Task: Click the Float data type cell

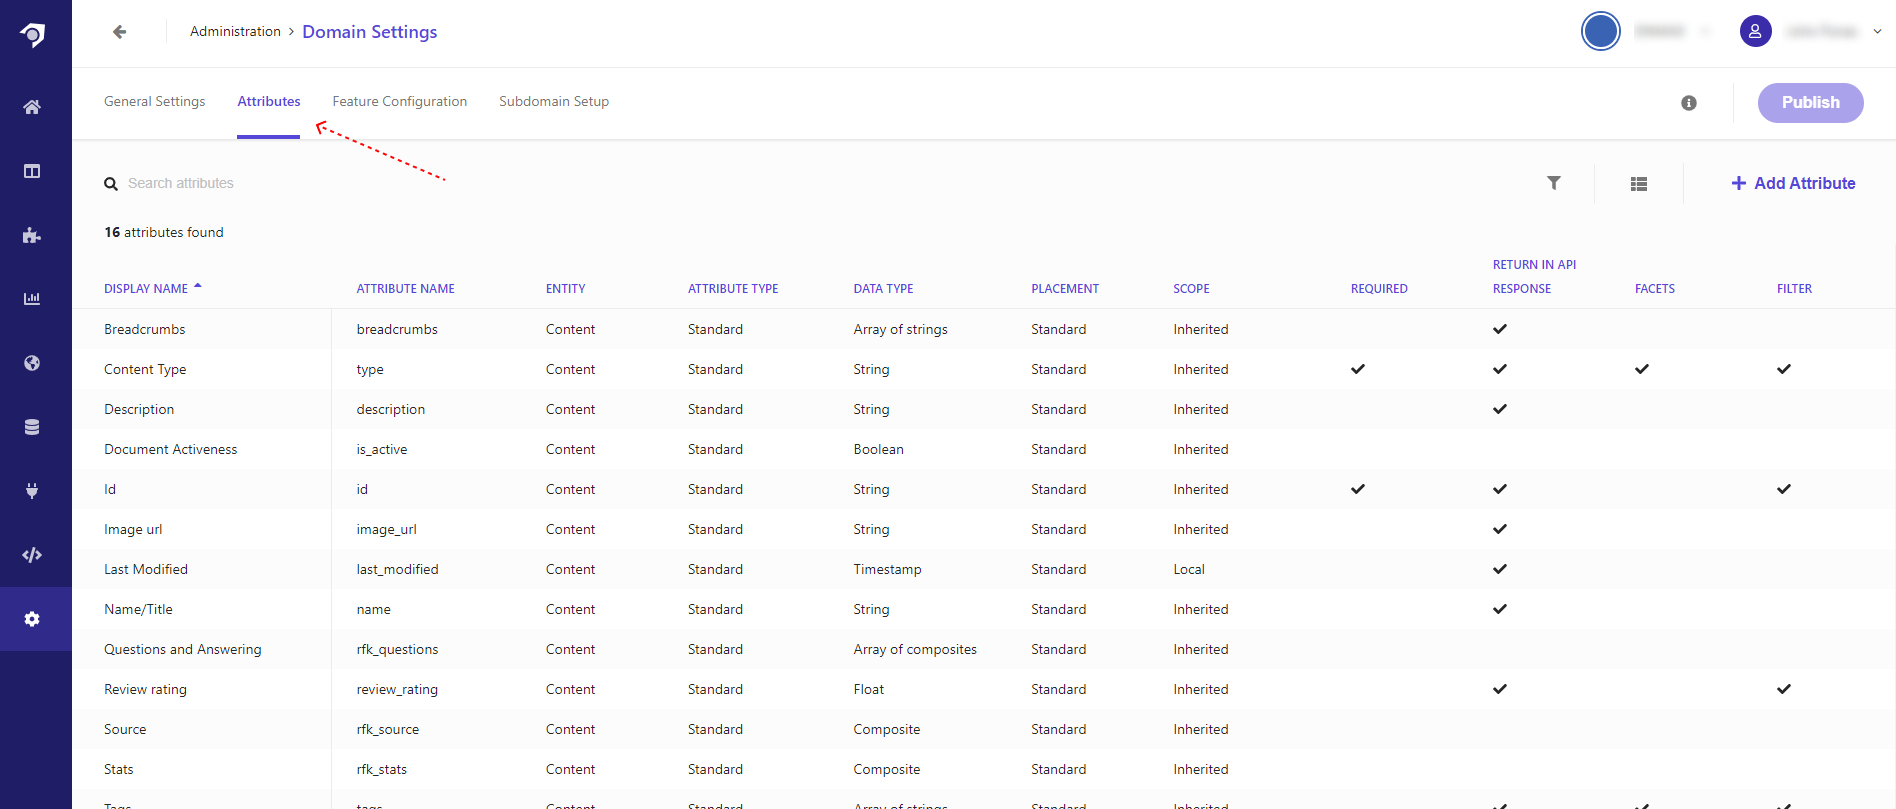Action: (869, 689)
